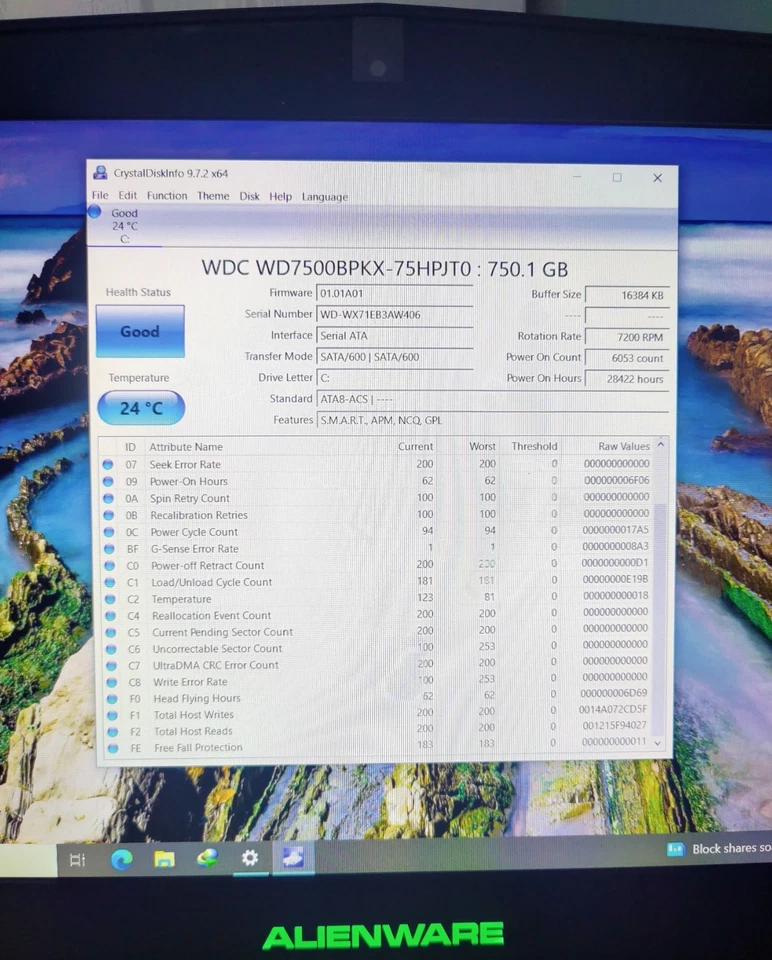Click the status dot for the Temperature row
The width and height of the screenshot is (772, 960).
(111, 599)
